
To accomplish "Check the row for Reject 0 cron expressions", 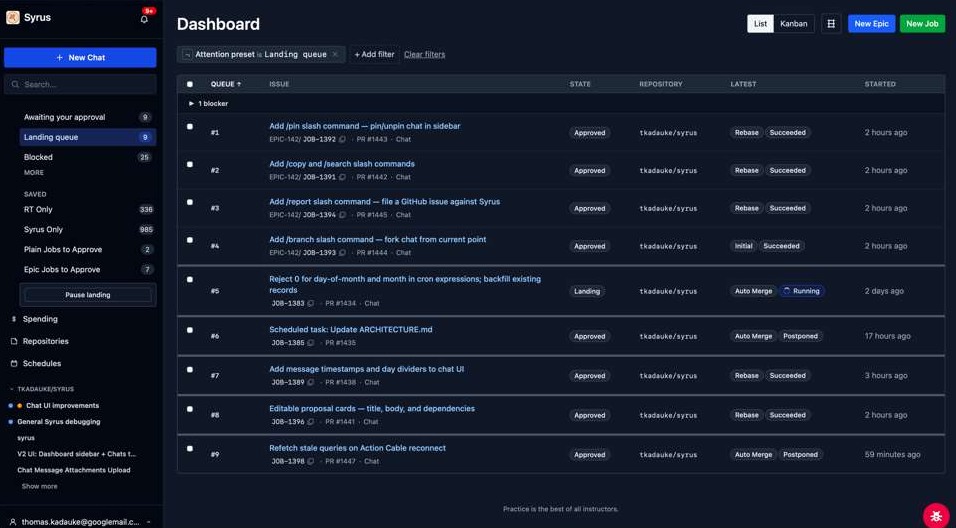I will pos(190,280).
